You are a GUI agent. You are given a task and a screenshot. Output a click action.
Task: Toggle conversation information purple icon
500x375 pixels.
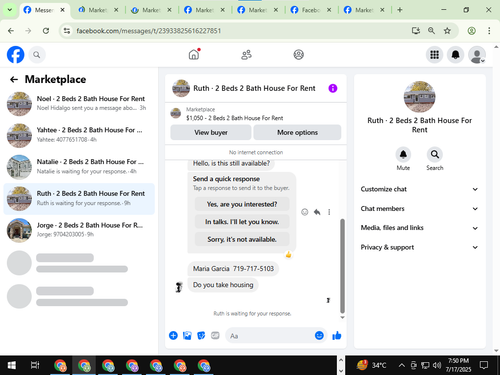[x=333, y=88]
